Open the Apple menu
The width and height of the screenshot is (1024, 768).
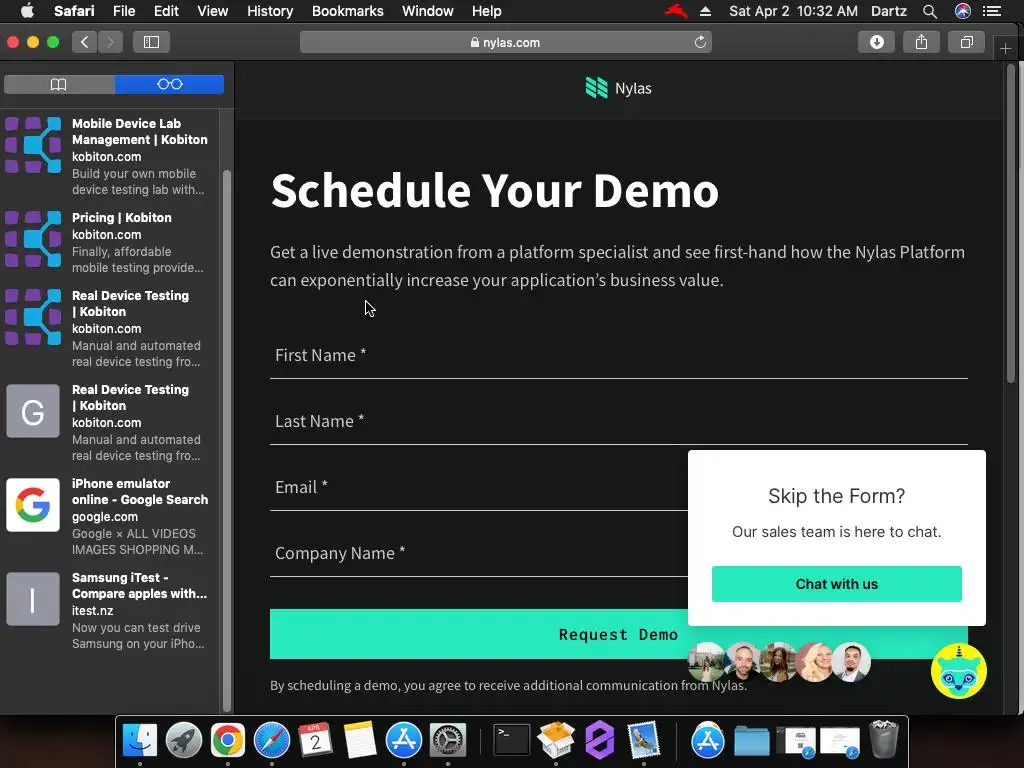coord(27,11)
